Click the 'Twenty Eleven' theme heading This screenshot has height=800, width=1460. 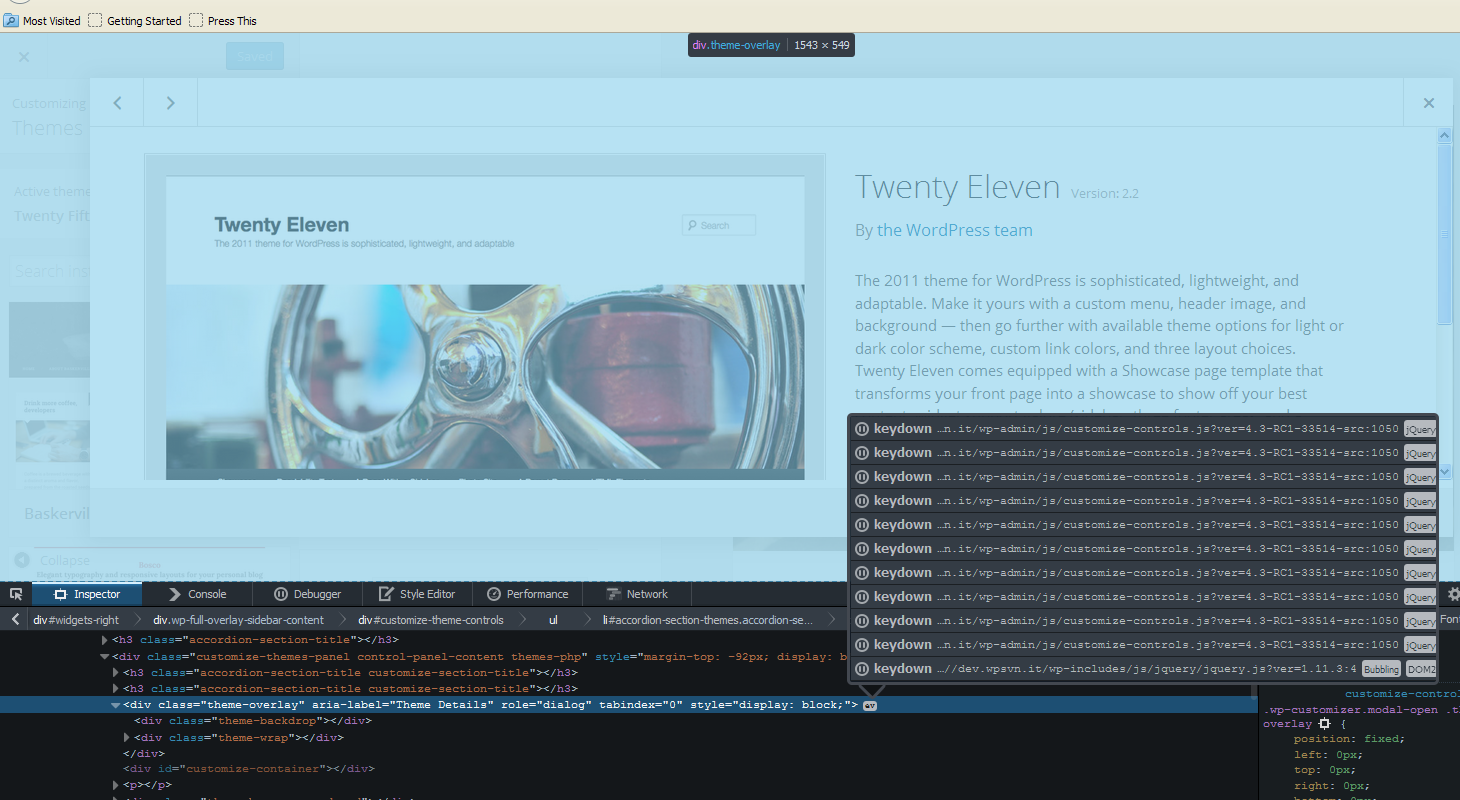[957, 187]
